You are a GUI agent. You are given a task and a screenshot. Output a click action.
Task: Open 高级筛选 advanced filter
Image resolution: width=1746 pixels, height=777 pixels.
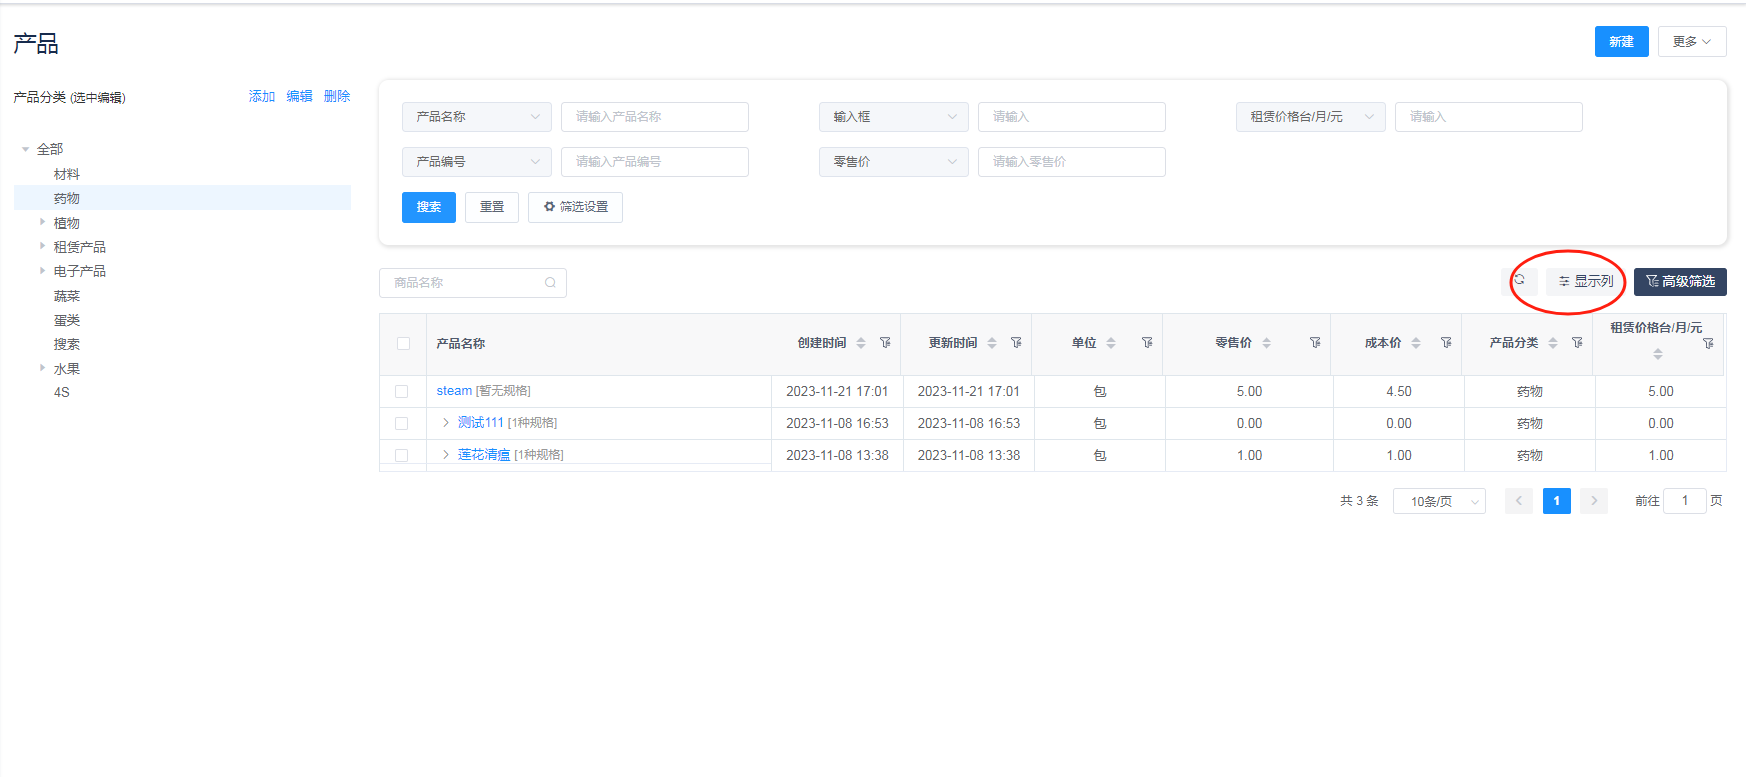tap(1680, 282)
